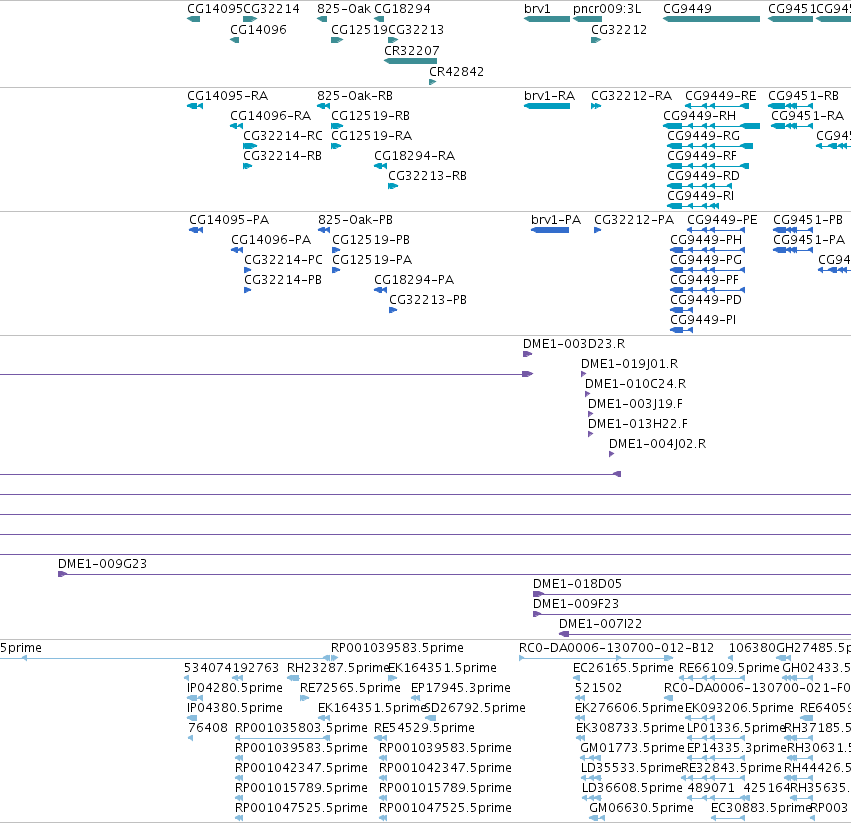
Task: Select the brv1 gene feature
Action: click(547, 19)
